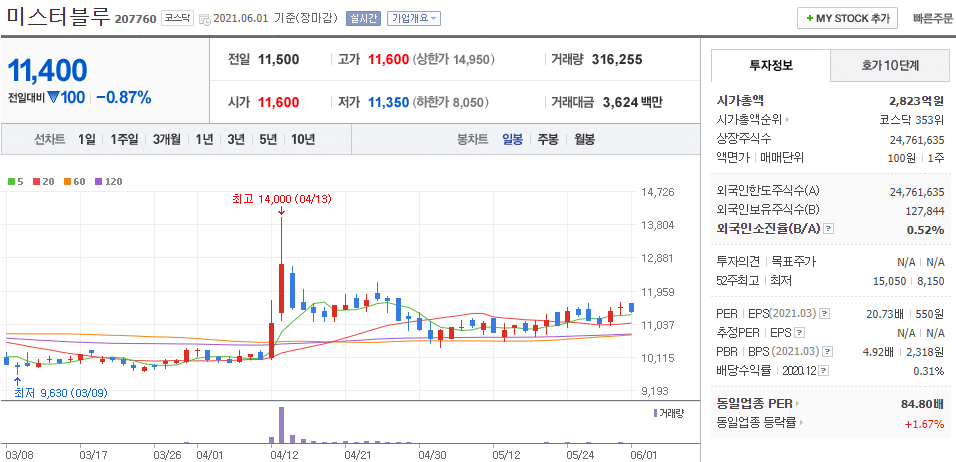The width and height of the screenshot is (956, 462).
Task: Click the stock code 207760
Action: (136, 20)
